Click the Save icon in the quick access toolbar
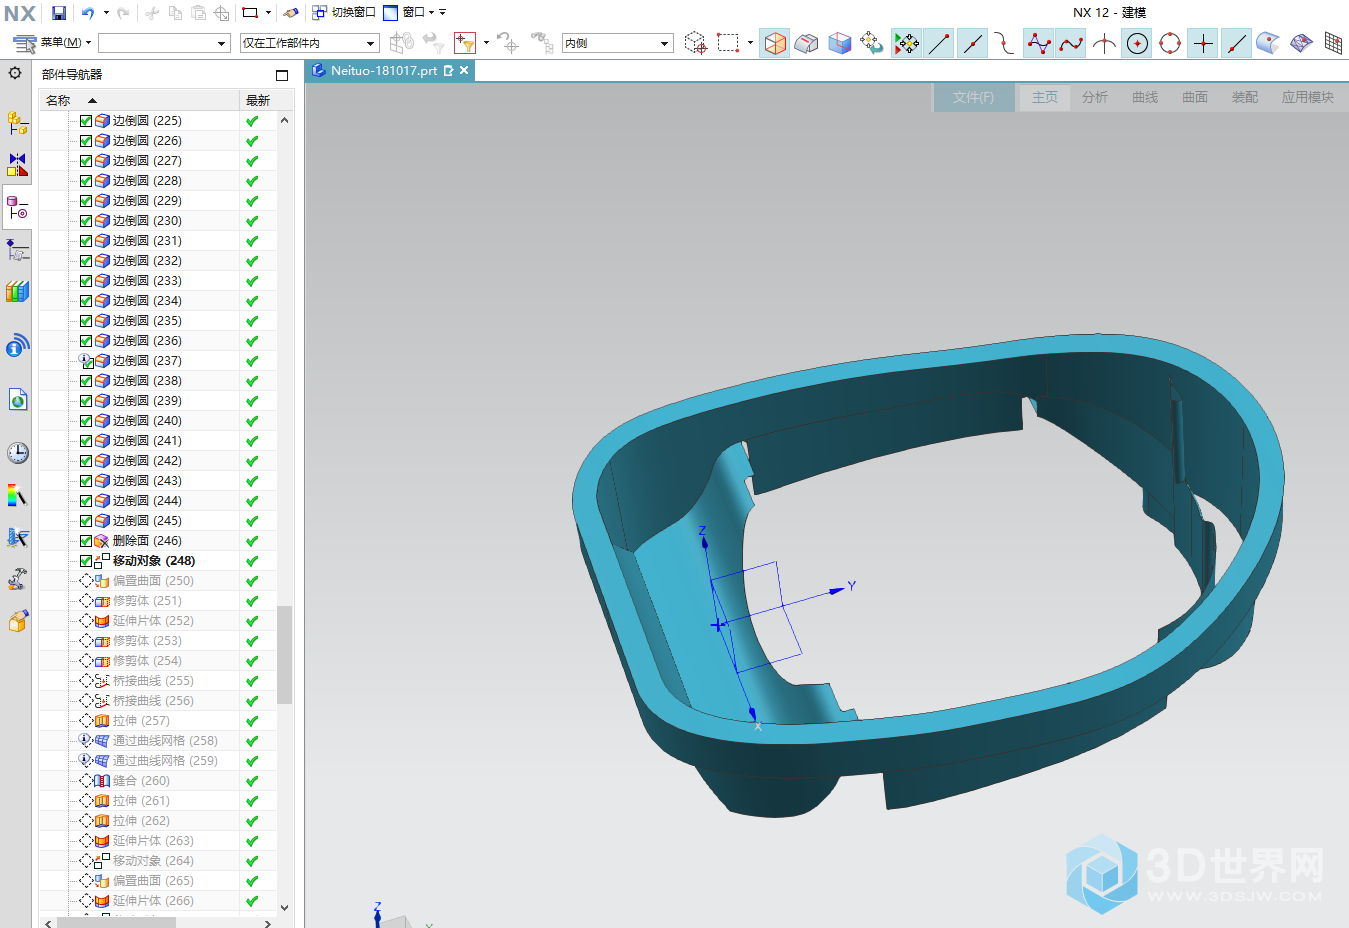 tap(59, 13)
